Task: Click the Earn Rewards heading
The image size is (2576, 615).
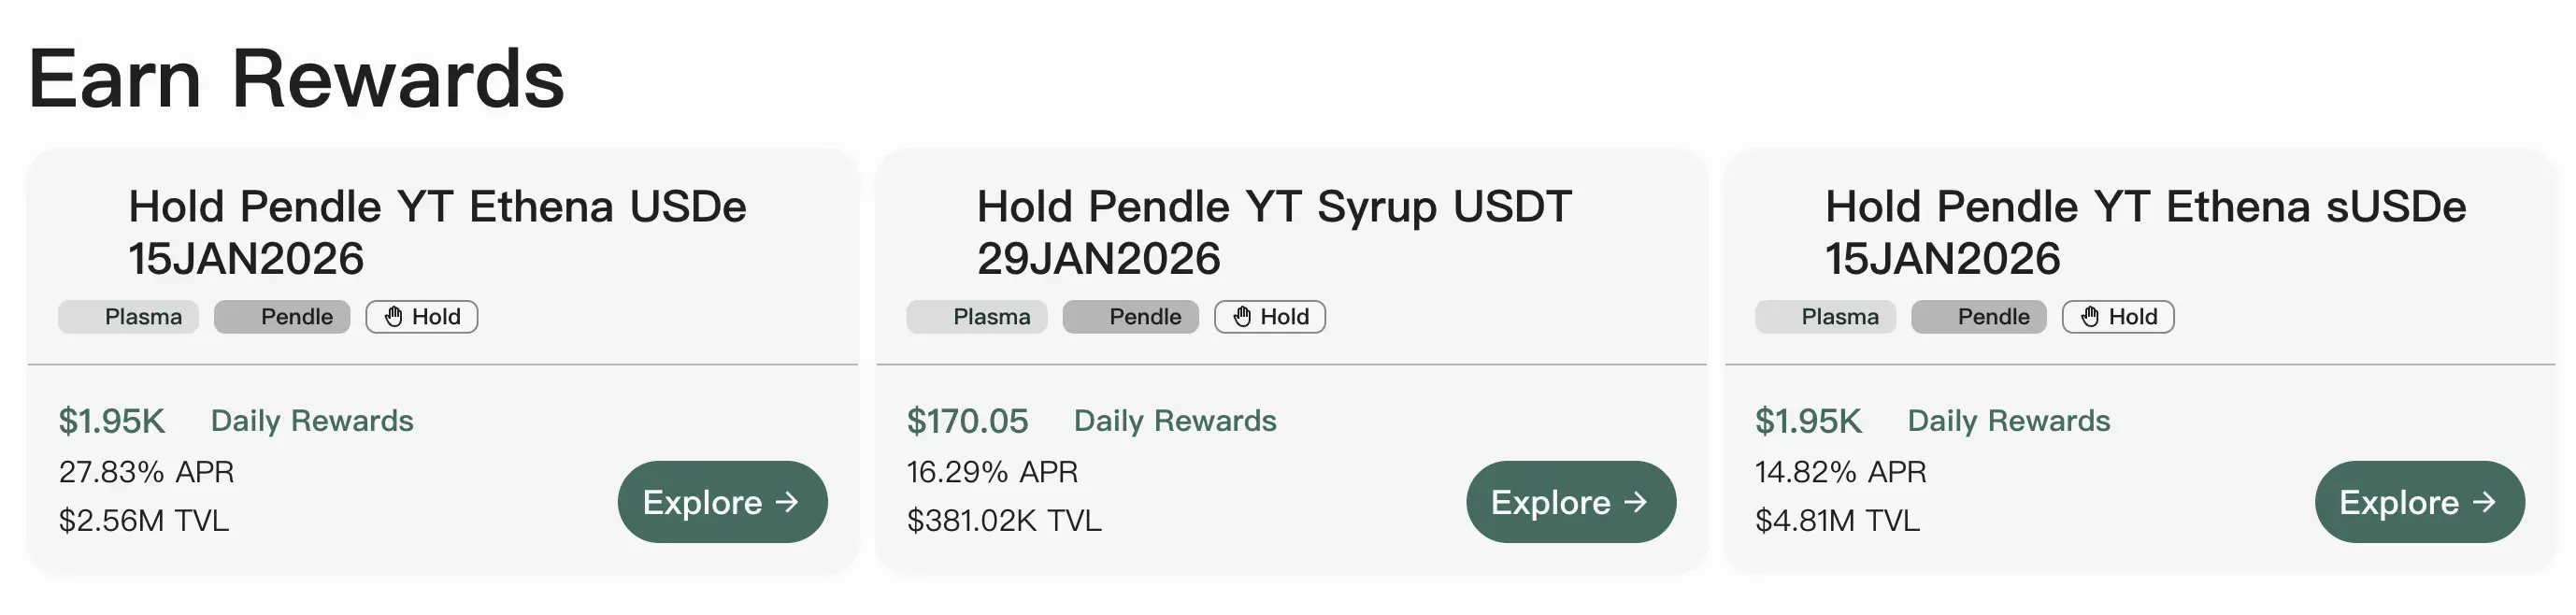Action: 297,79
